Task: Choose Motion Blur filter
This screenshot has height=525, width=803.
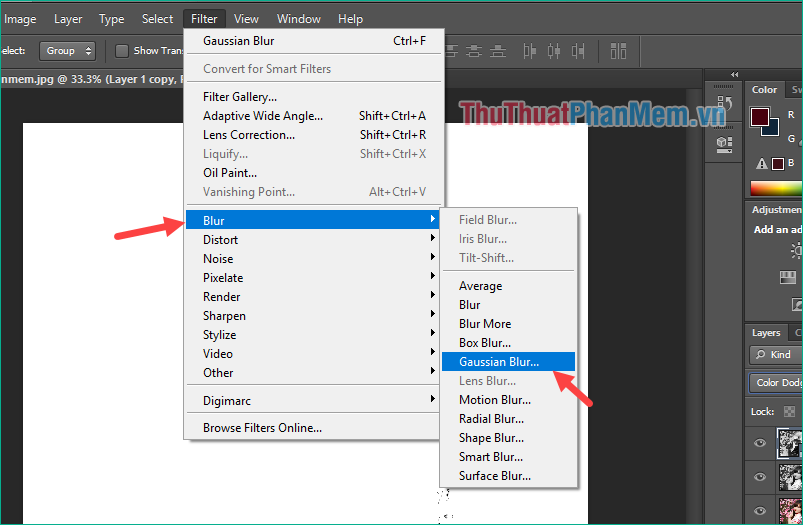Action: tap(508, 400)
